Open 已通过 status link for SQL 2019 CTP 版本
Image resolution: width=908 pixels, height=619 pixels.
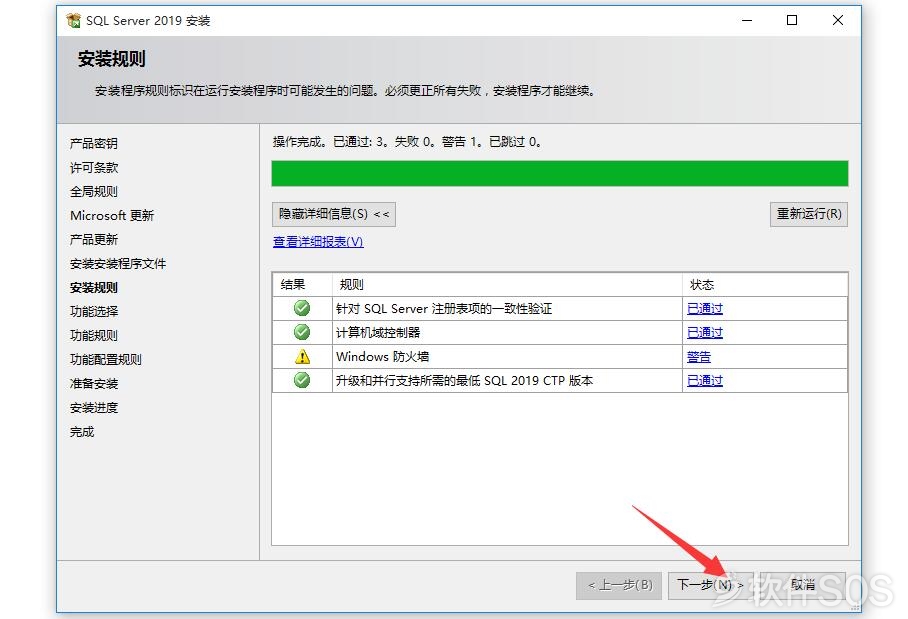(x=705, y=381)
